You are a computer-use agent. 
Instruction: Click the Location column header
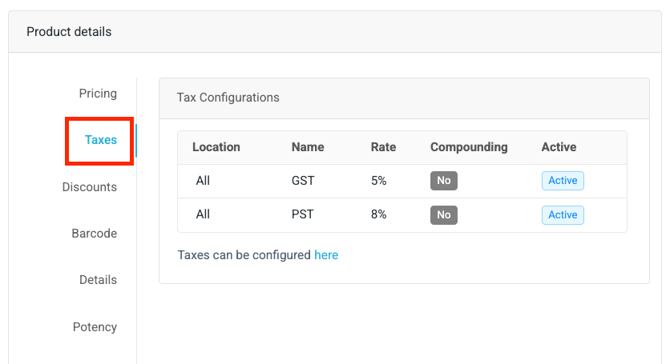216,147
